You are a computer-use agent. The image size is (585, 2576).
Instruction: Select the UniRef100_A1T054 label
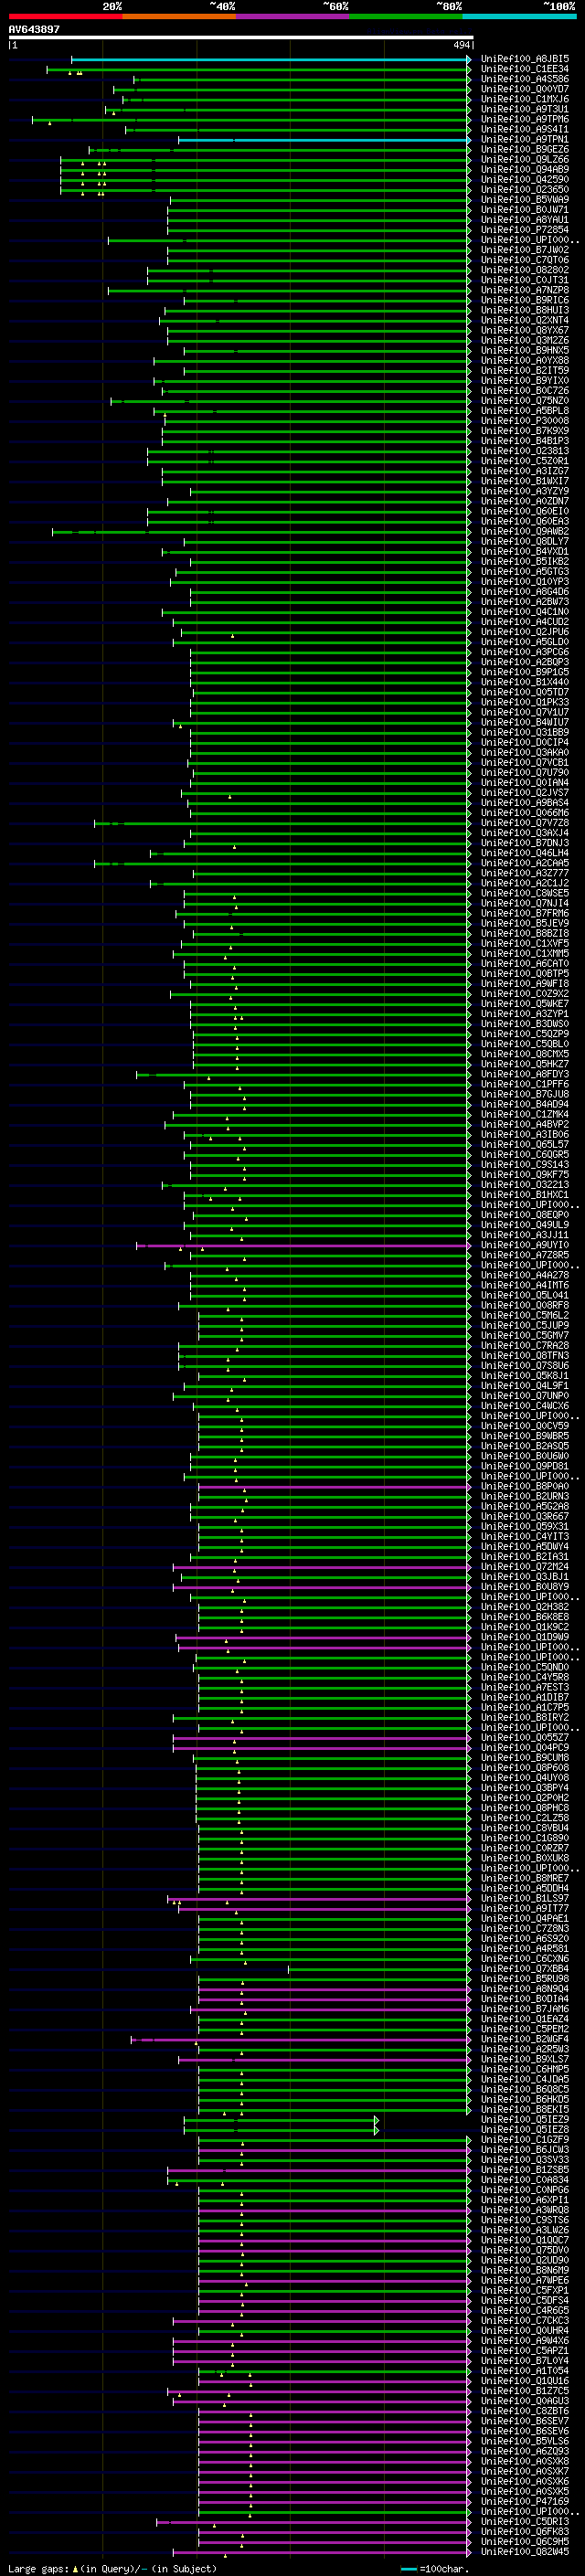click(x=525, y=2371)
